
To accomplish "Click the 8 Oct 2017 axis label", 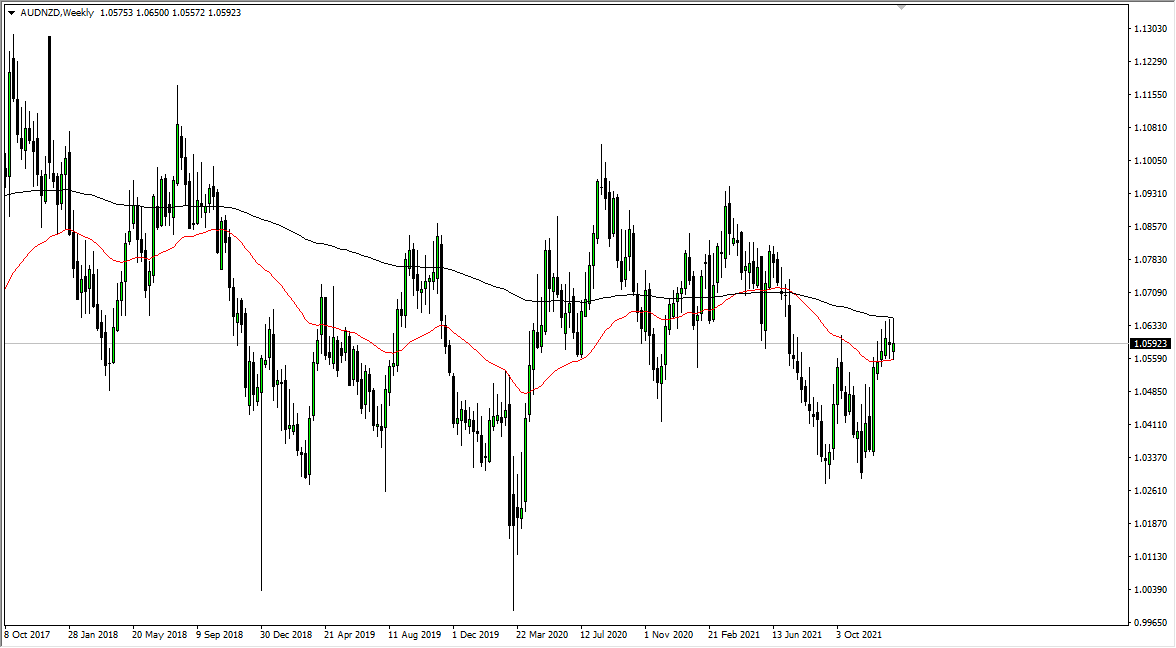I will 25,634.
